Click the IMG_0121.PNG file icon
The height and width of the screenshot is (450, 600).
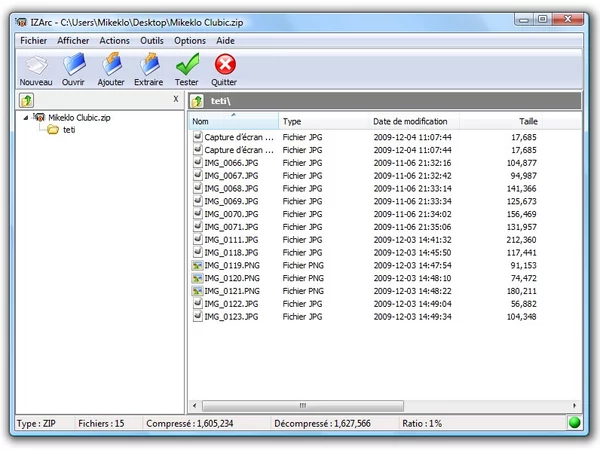coord(197,291)
